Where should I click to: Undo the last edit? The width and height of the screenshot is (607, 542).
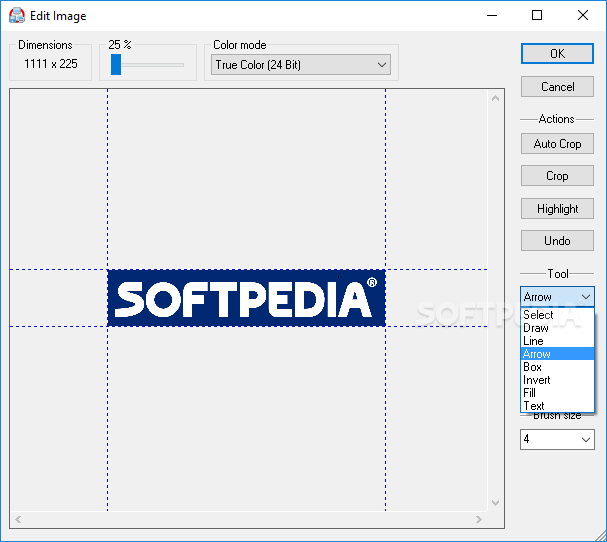557,241
